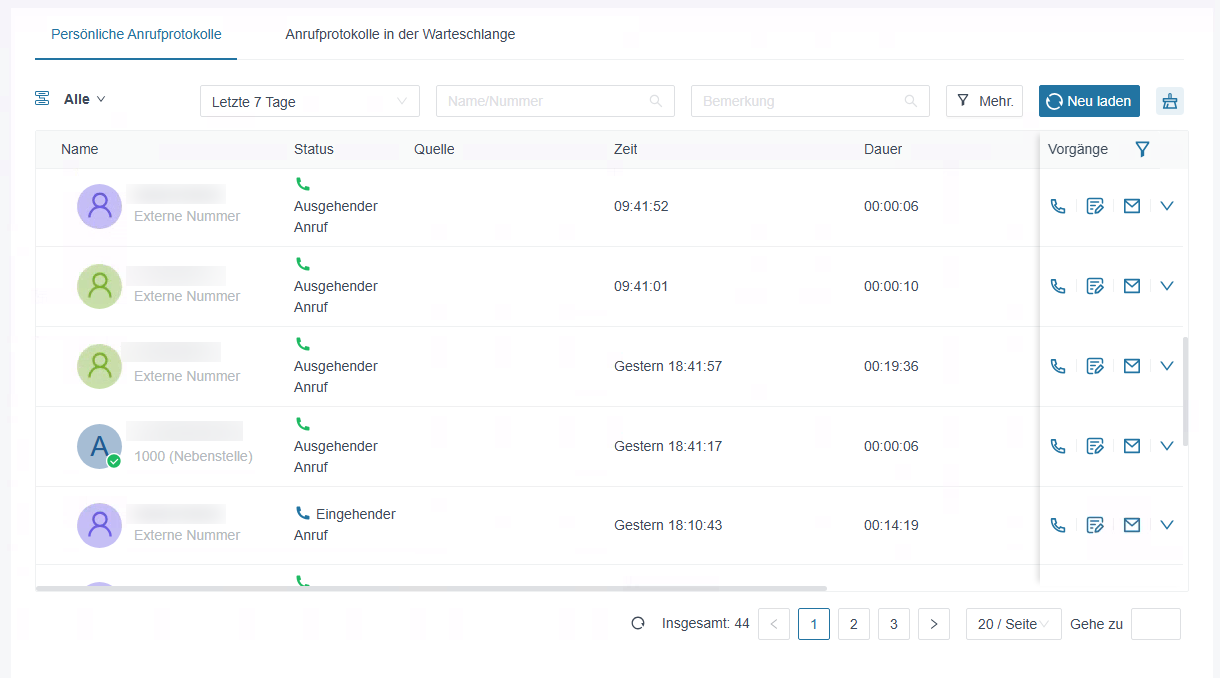Click the list view icon beside Alle
The height and width of the screenshot is (678, 1220).
42,99
